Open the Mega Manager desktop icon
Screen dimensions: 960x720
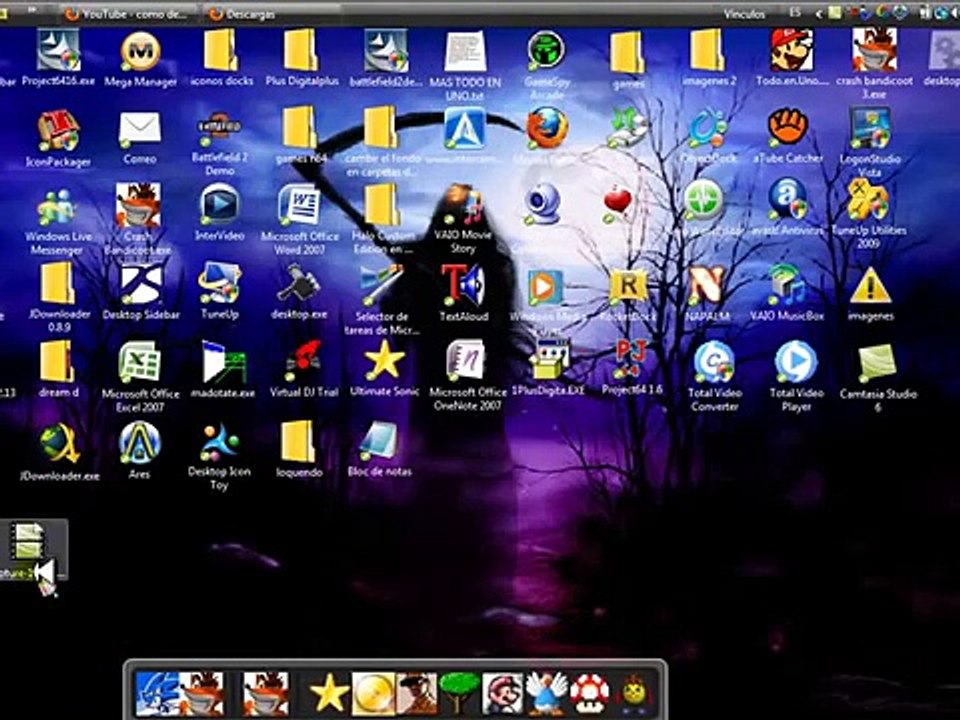point(141,52)
